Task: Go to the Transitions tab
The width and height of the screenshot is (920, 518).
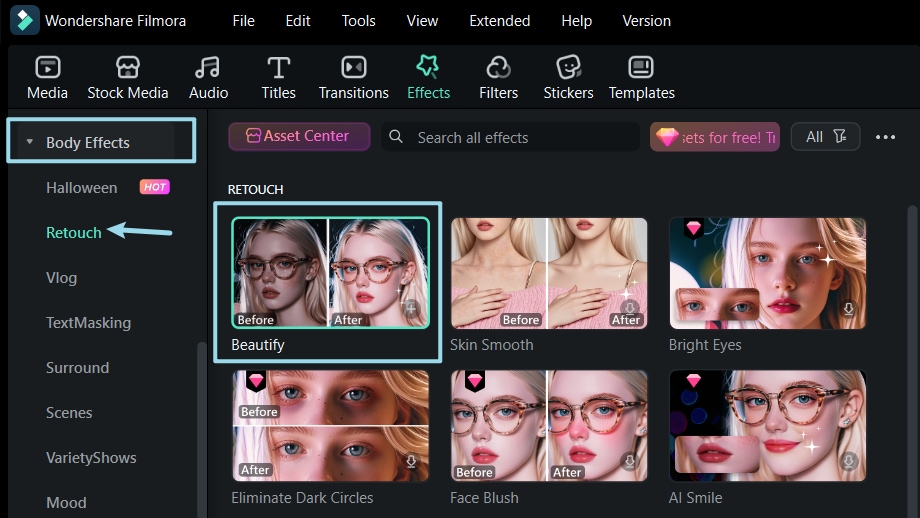Action: coord(353,78)
